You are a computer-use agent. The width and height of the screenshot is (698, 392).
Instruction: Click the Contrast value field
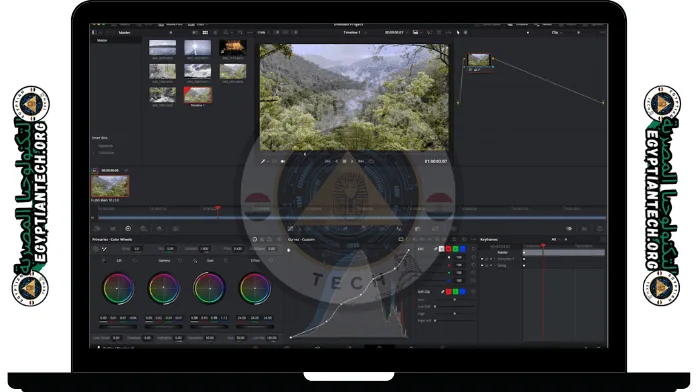(204, 249)
